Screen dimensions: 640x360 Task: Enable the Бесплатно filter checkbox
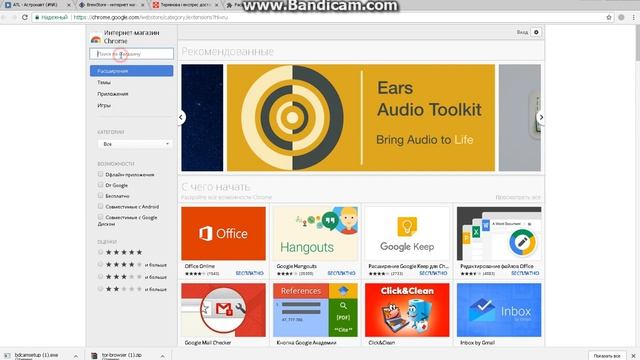[100, 196]
